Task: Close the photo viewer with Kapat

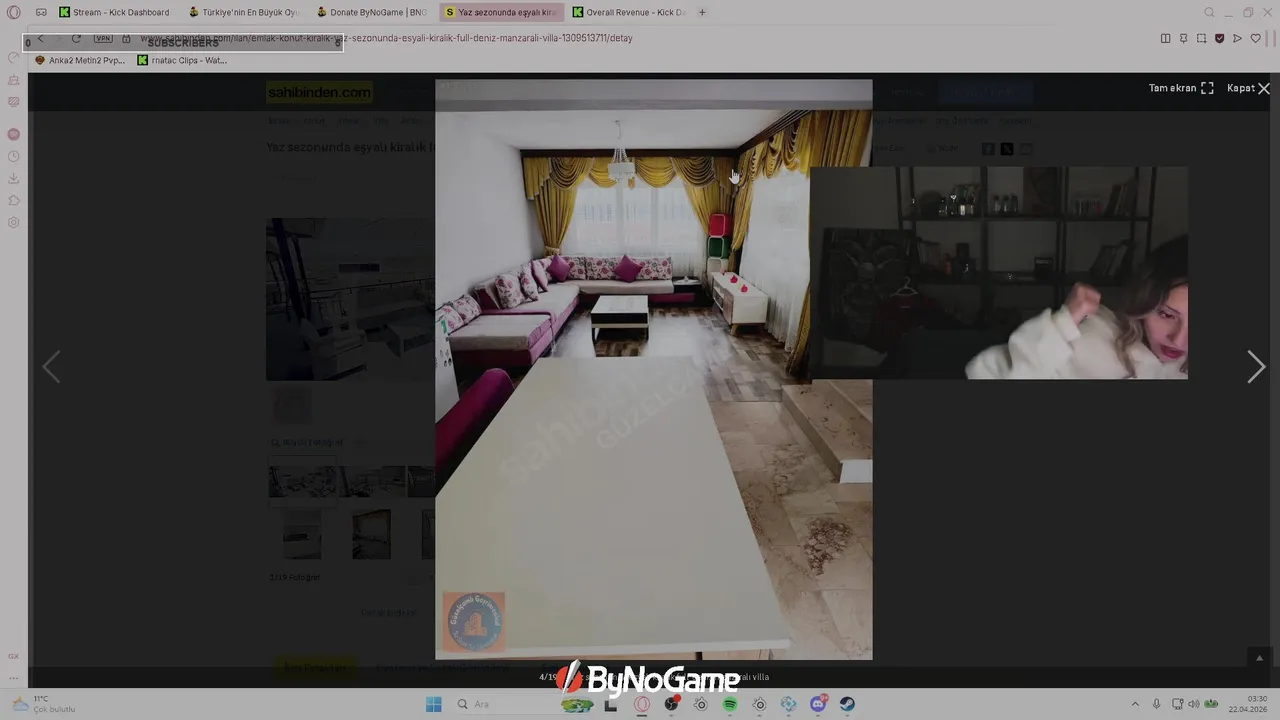Action: click(1248, 88)
